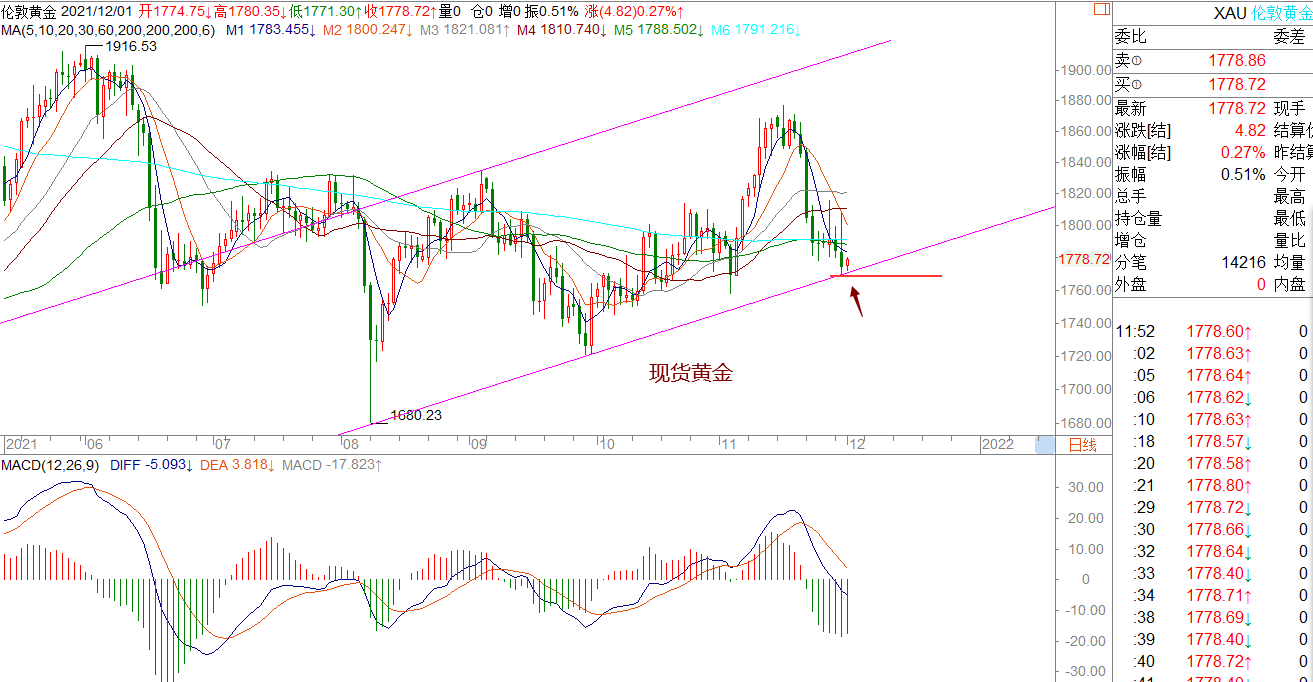Click the 08 month marker on the time axis

351,445
